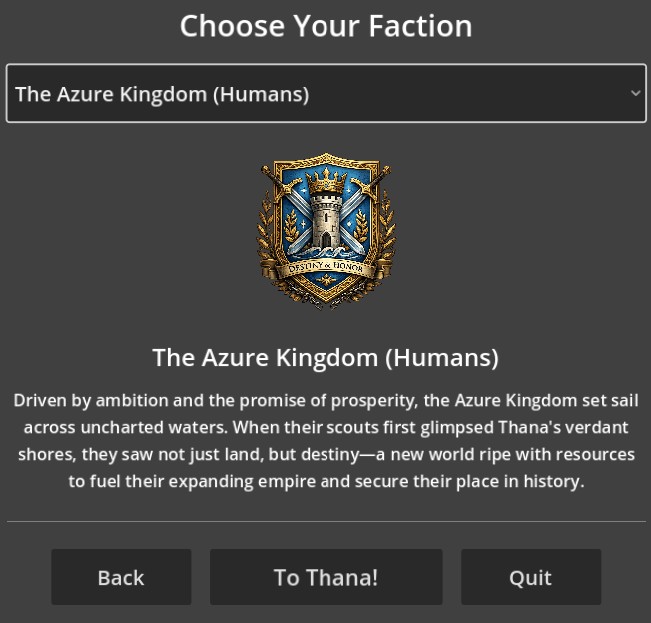Viewport: 651px width, 623px height.
Task: Click the dropdown chevron arrow
Action: tap(635, 93)
